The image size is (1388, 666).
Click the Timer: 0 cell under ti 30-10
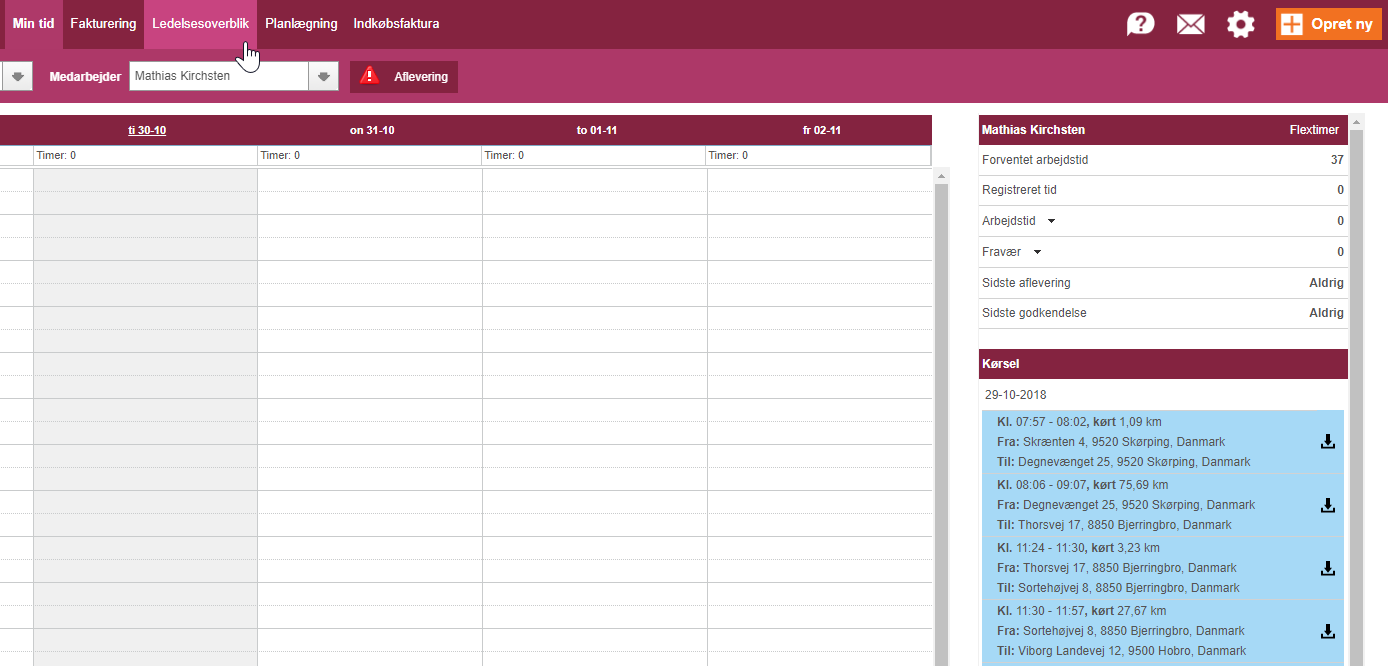(x=145, y=156)
